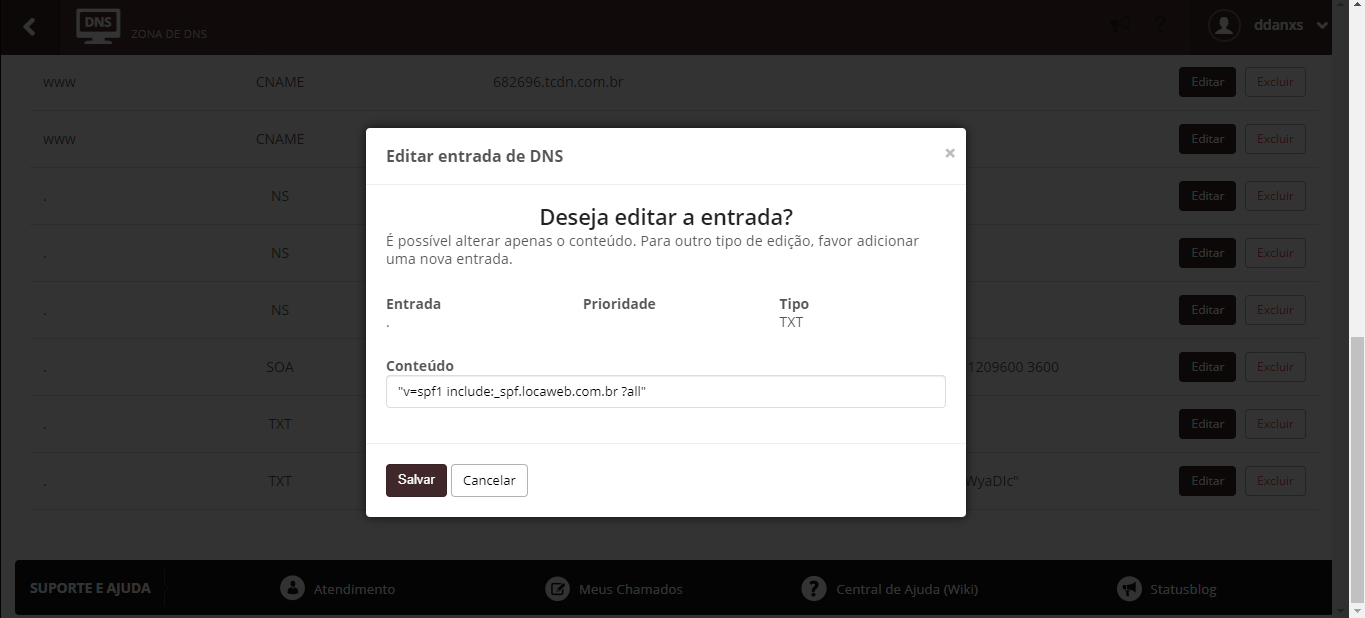
Task: Edit the Conteúdo SPF text field
Action: [x=665, y=391]
